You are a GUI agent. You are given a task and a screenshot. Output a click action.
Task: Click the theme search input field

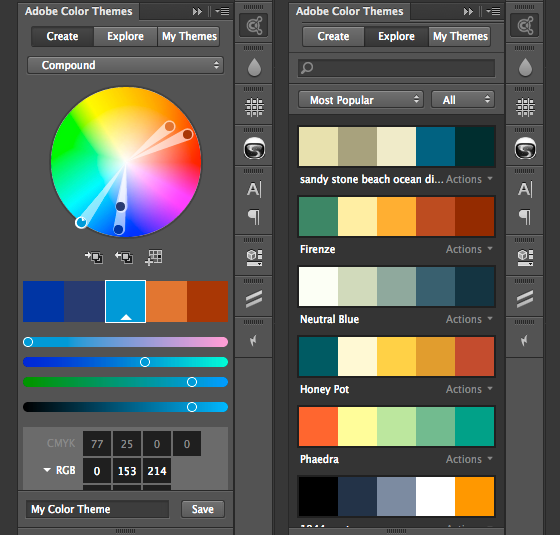click(x=396, y=68)
